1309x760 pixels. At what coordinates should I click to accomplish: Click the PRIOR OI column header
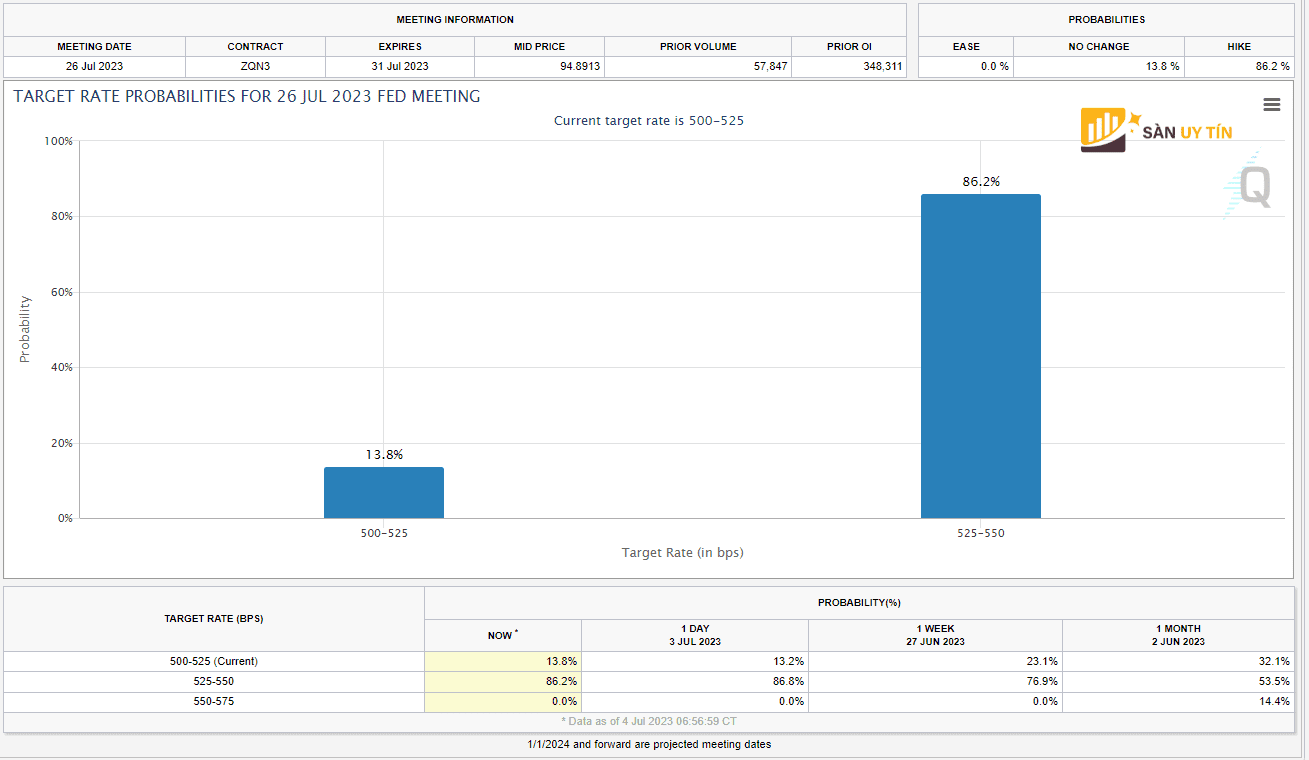tap(849, 47)
